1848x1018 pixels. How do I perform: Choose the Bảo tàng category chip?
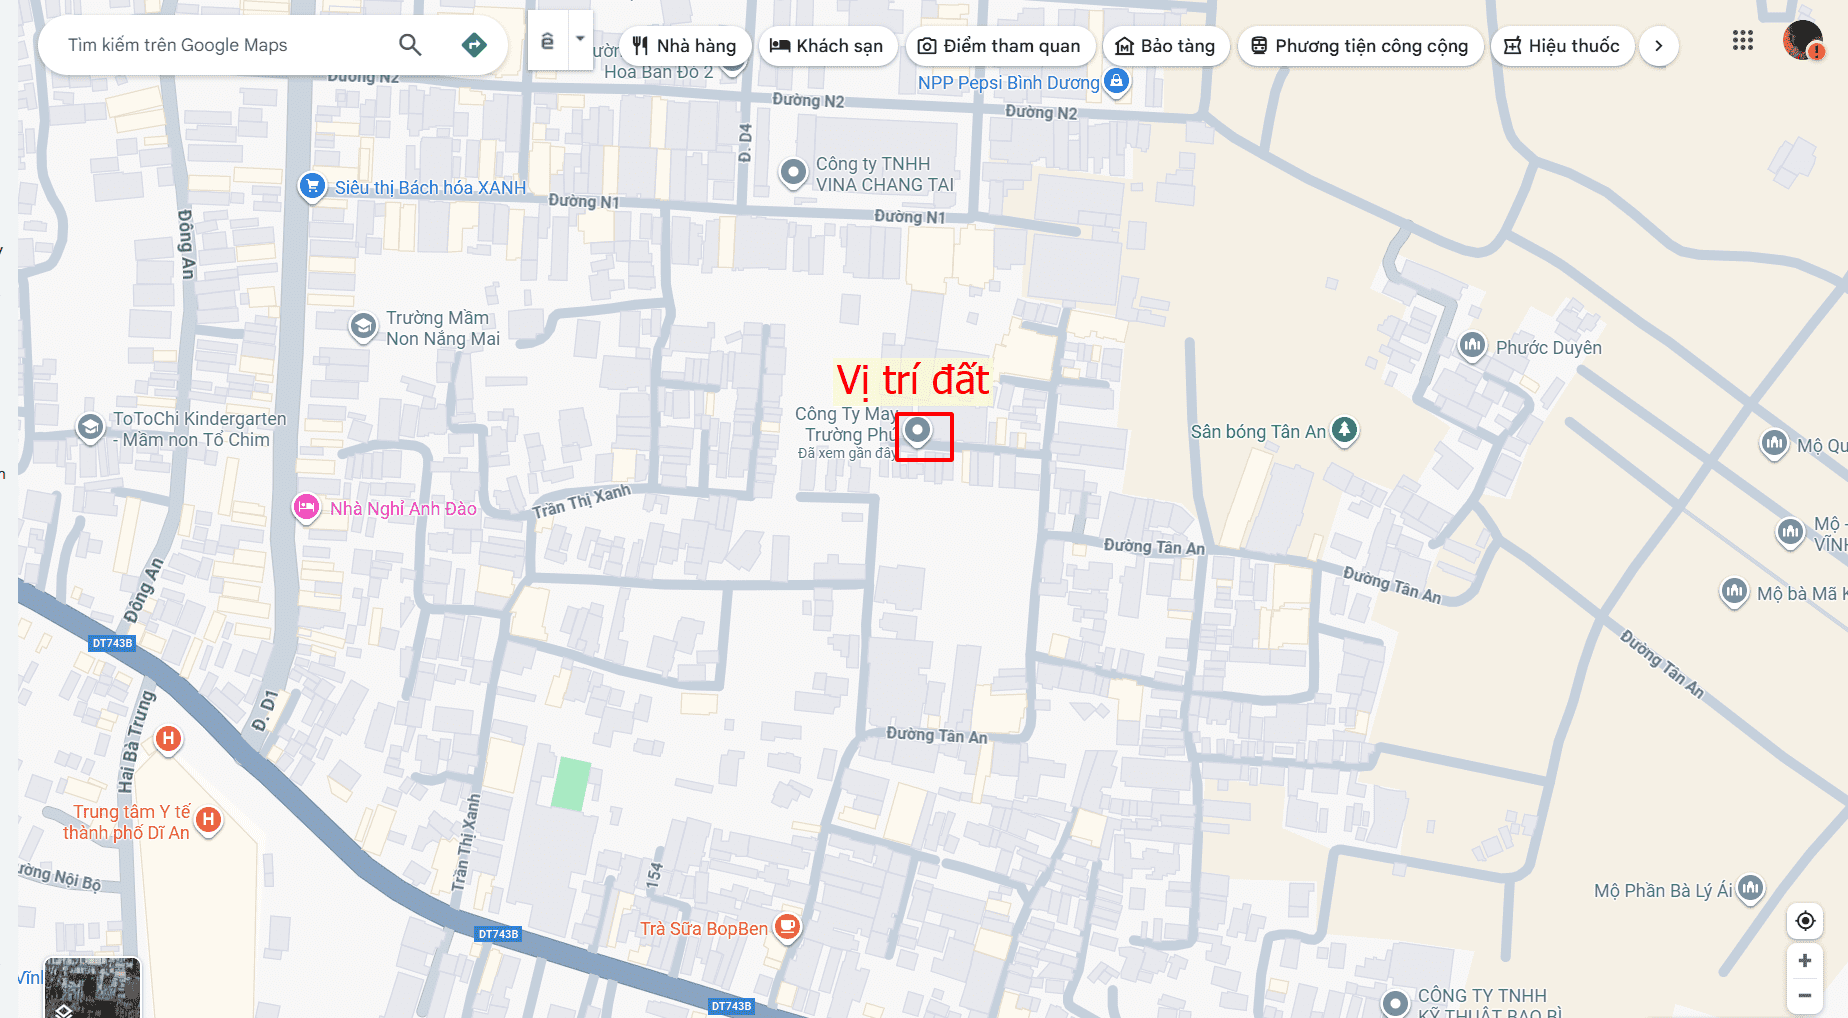pyautogui.click(x=1165, y=46)
